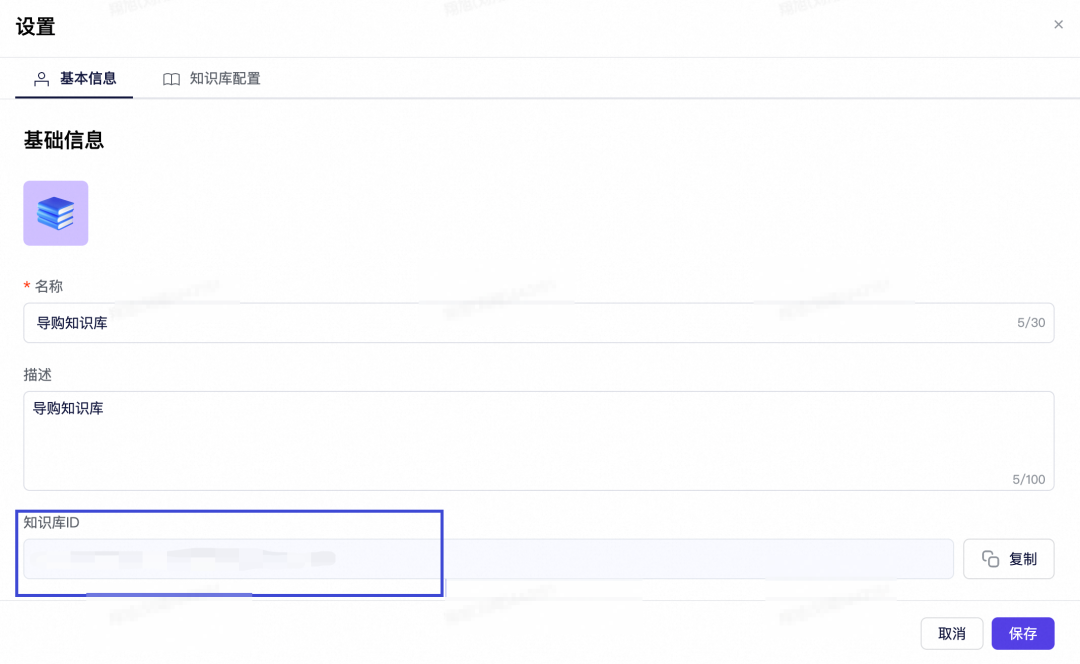Screen dimensions: 1080x664
Task: Click the close × icon of the dialog
Action: pyautogui.click(x=1058, y=24)
